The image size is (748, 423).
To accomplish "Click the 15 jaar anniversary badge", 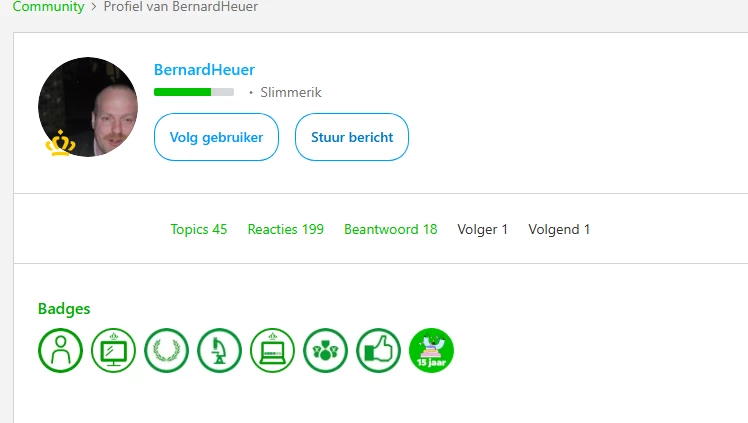I will tap(431, 351).
